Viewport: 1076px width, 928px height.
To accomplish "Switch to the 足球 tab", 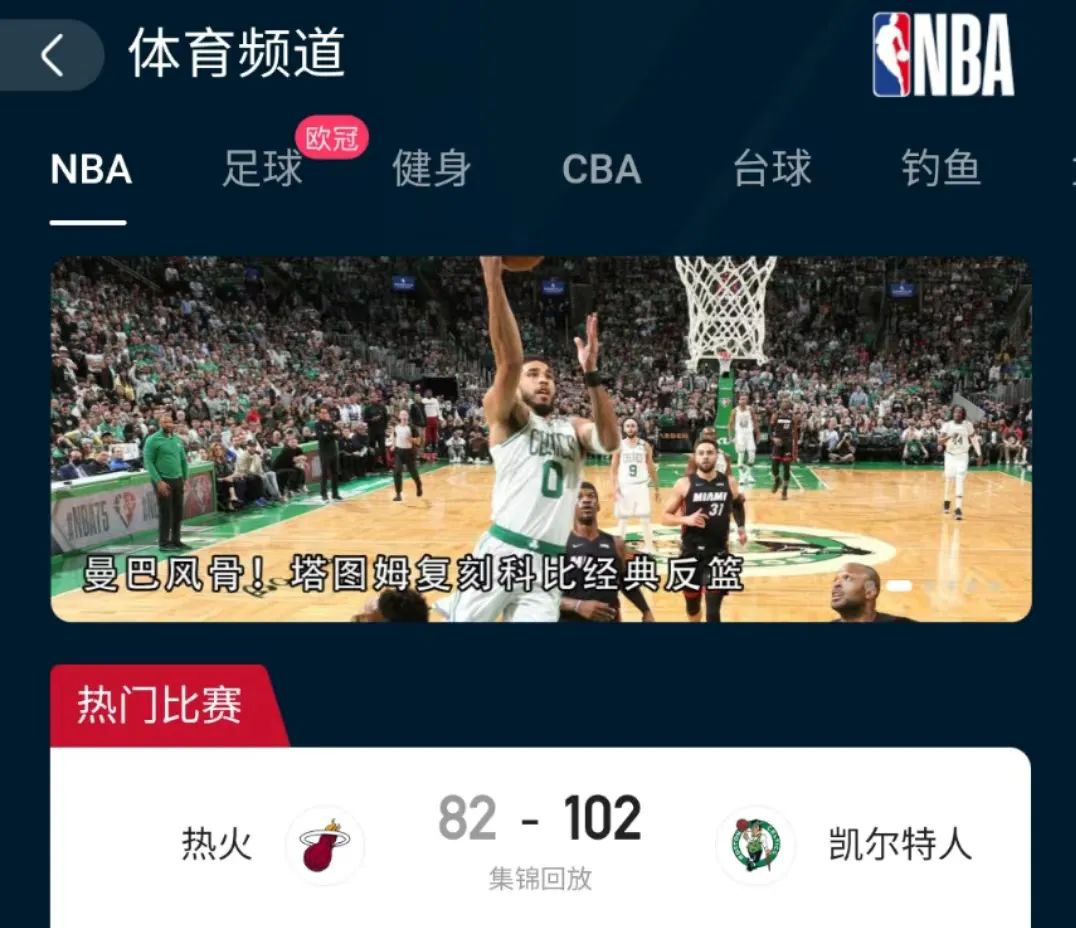I will tap(262, 170).
